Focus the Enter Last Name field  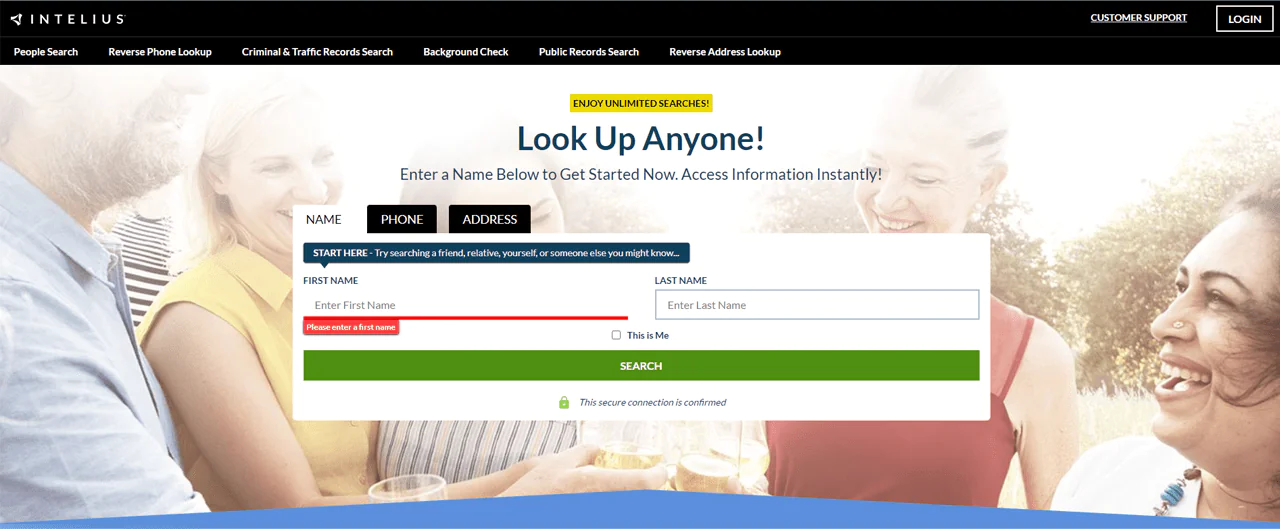tap(816, 305)
